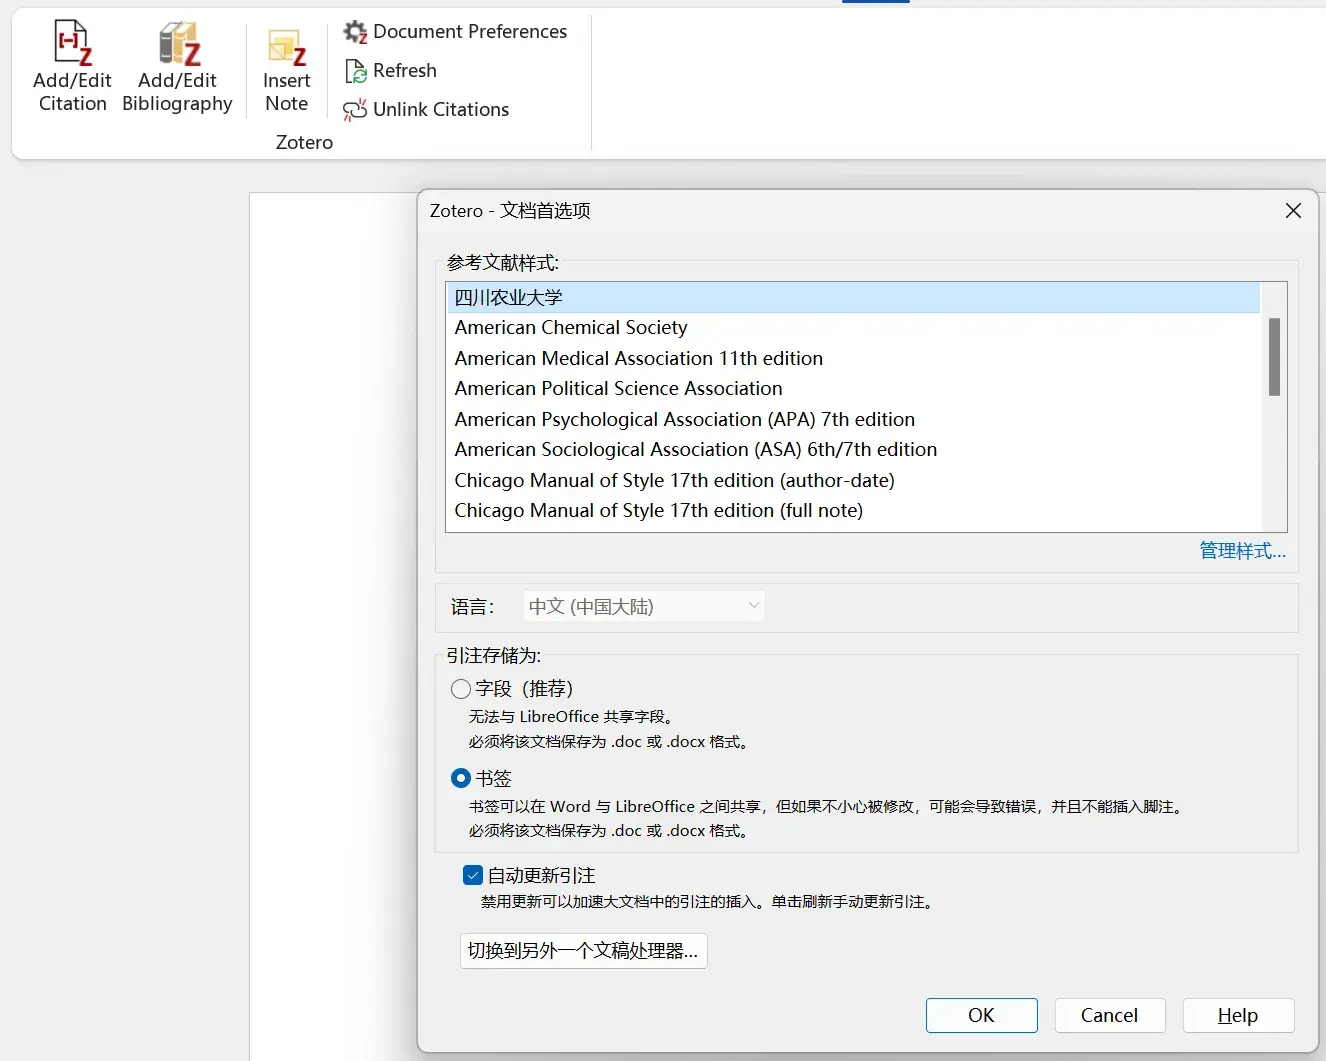Image resolution: width=1326 pixels, height=1061 pixels.
Task: Select 四川农业大学 citation style
Action: pyautogui.click(x=852, y=298)
